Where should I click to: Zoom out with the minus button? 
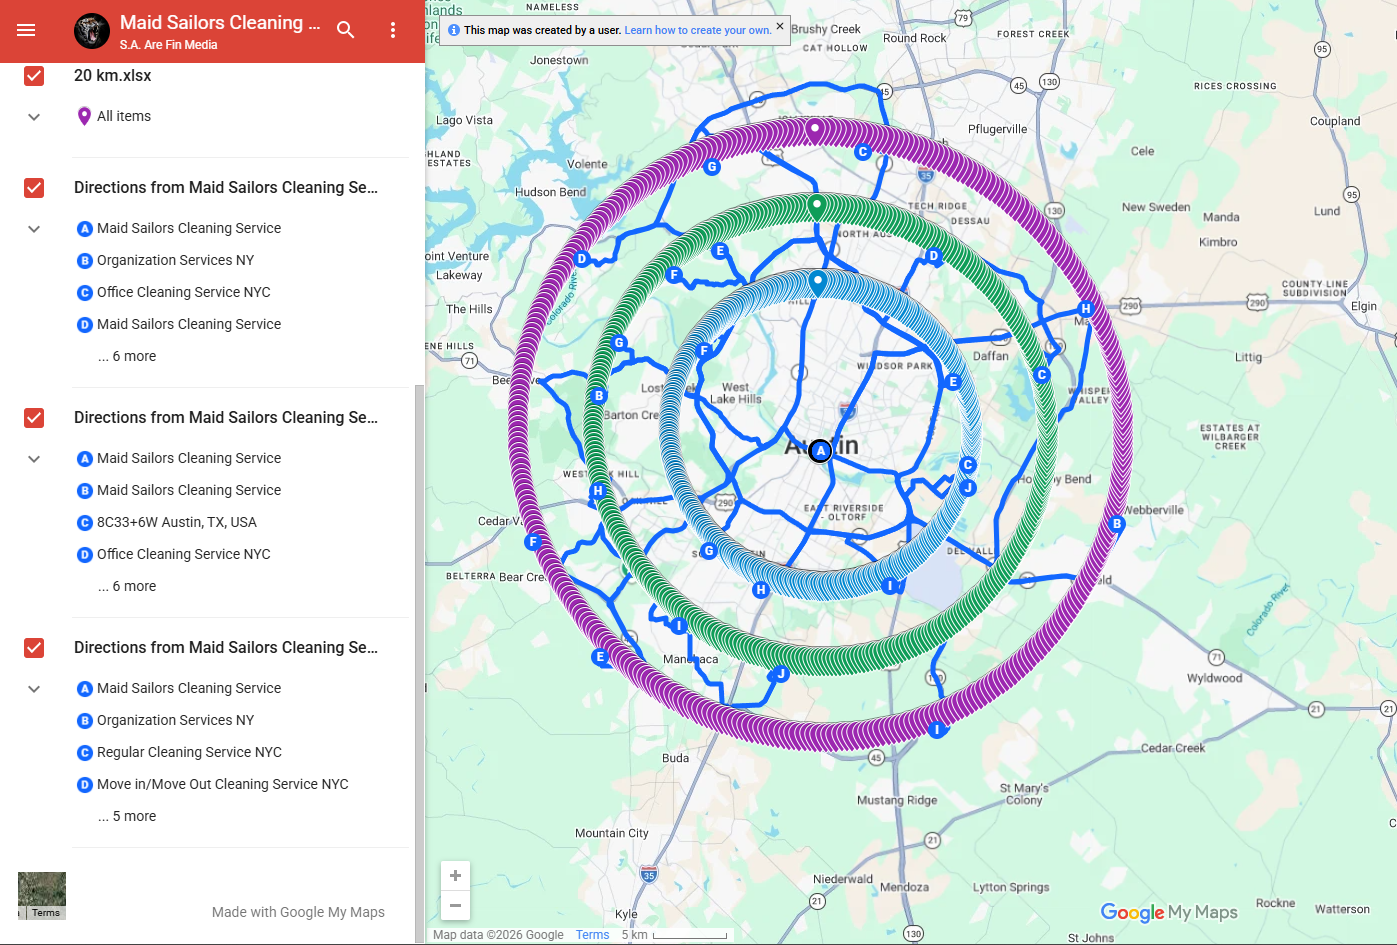[x=455, y=905]
